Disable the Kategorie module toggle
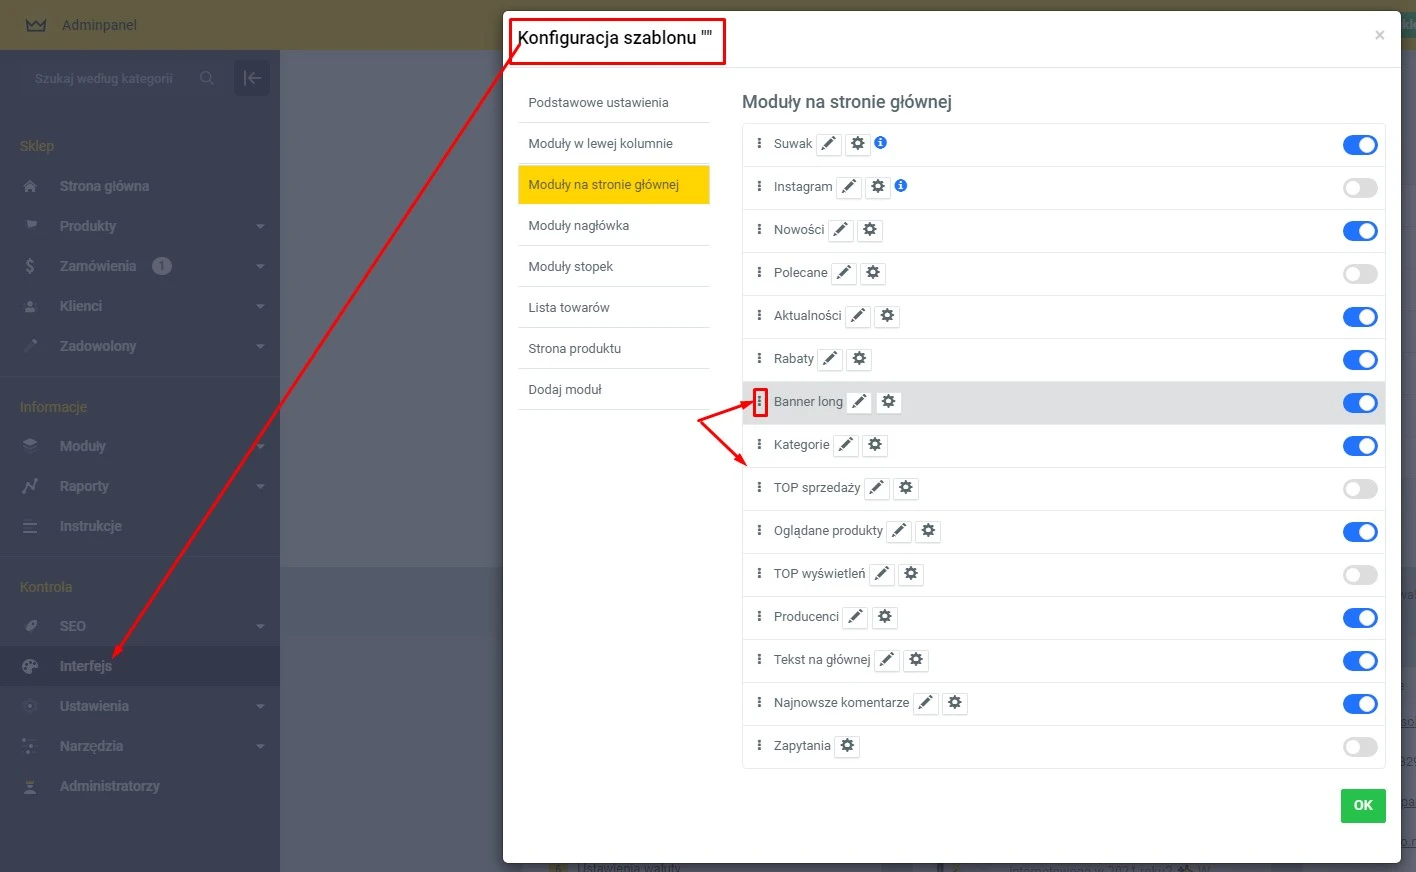The width and height of the screenshot is (1416, 872). 1359,446
